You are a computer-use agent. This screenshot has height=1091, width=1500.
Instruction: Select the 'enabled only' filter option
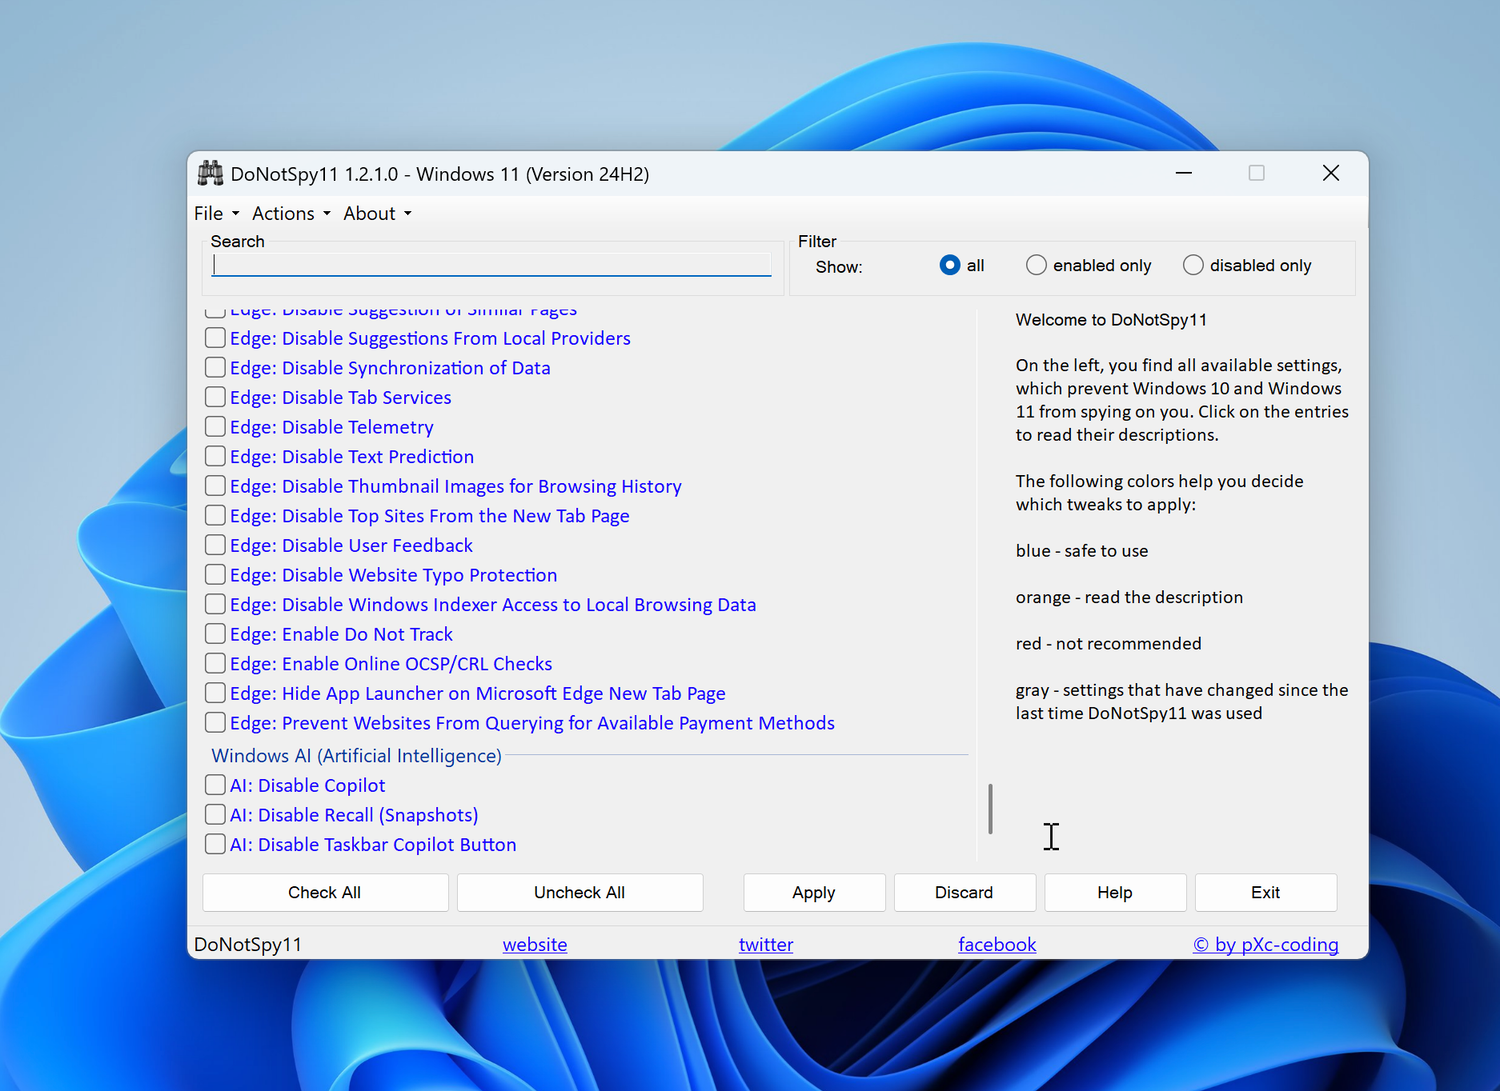tap(1037, 265)
